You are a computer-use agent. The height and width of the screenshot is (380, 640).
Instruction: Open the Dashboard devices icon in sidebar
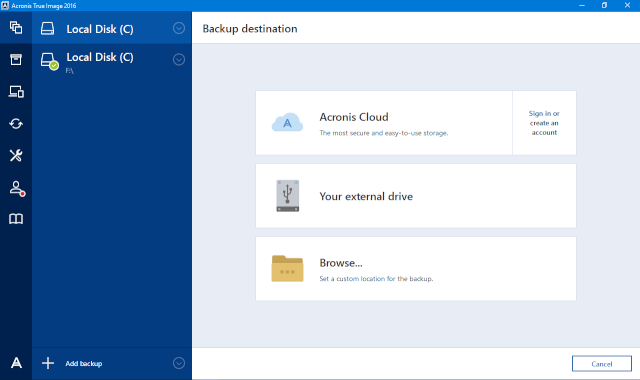16,91
